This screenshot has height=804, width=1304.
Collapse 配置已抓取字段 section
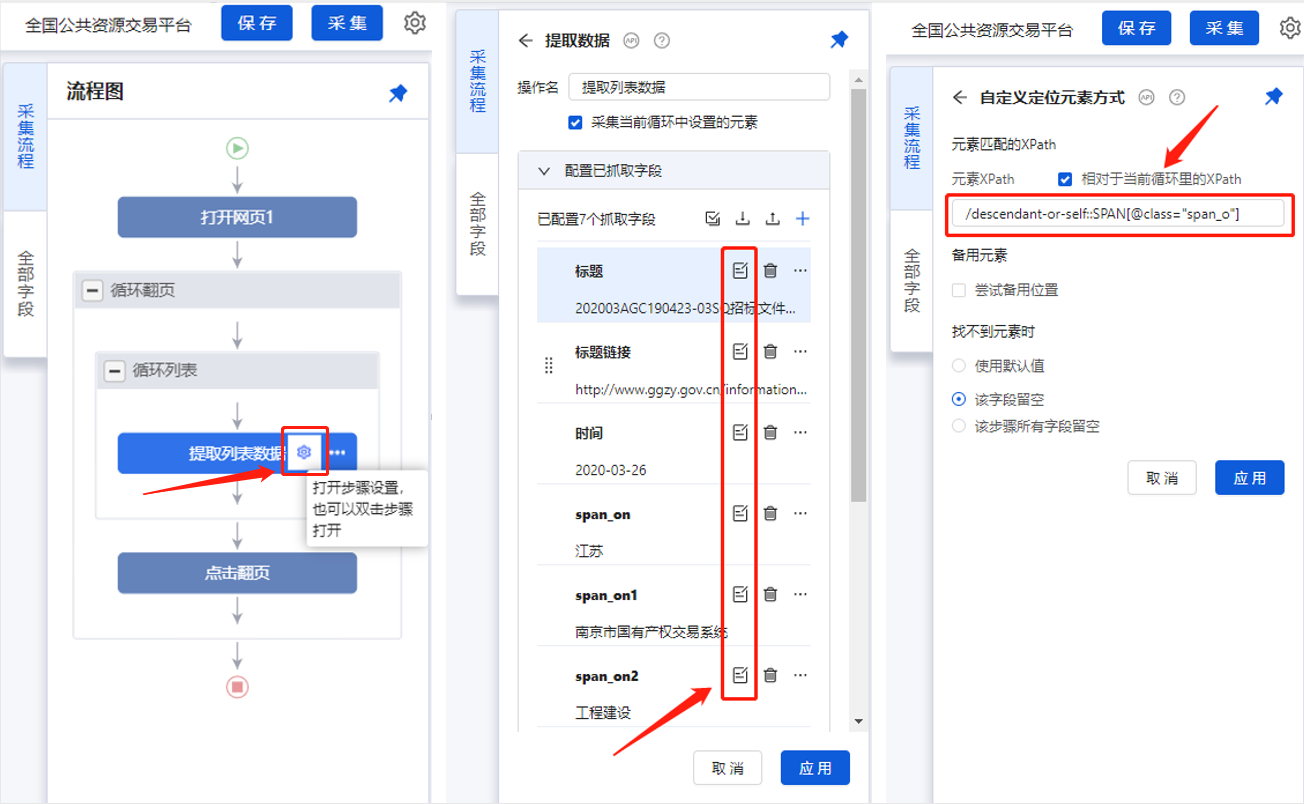(x=544, y=171)
